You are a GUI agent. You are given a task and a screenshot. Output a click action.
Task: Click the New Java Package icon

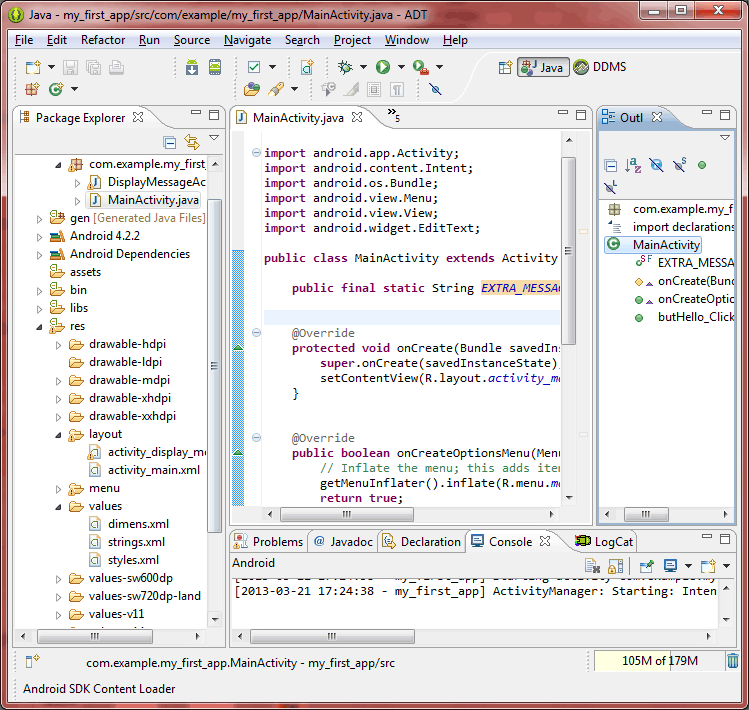pos(32,89)
